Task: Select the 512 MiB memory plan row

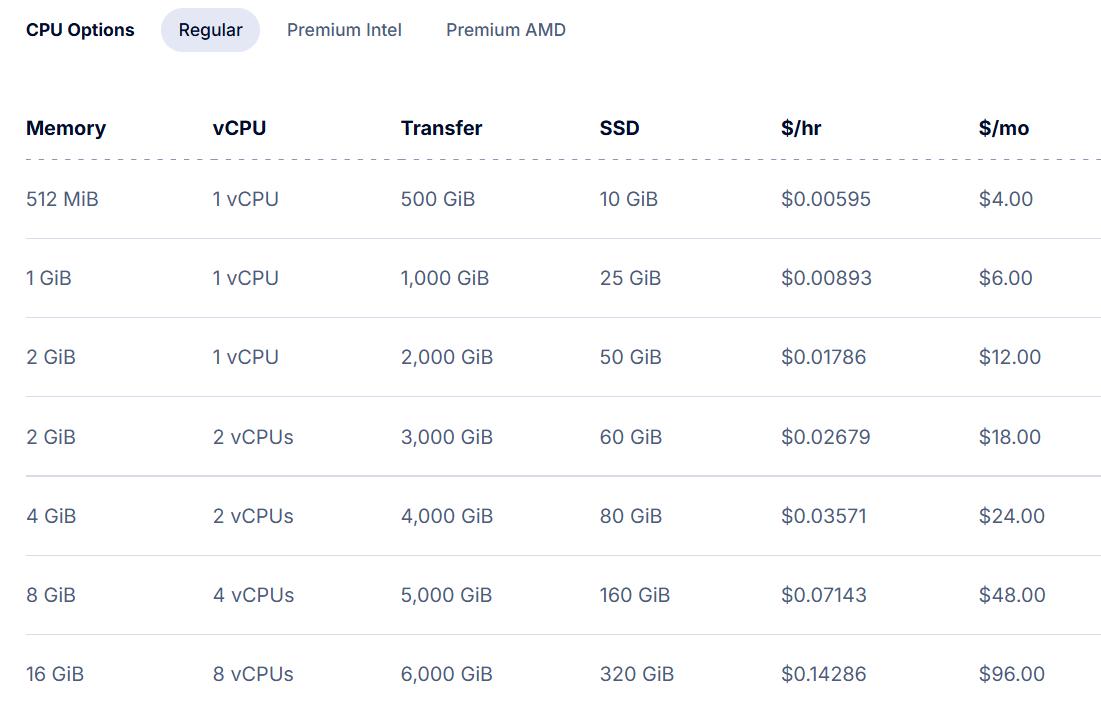Action: coord(62,199)
